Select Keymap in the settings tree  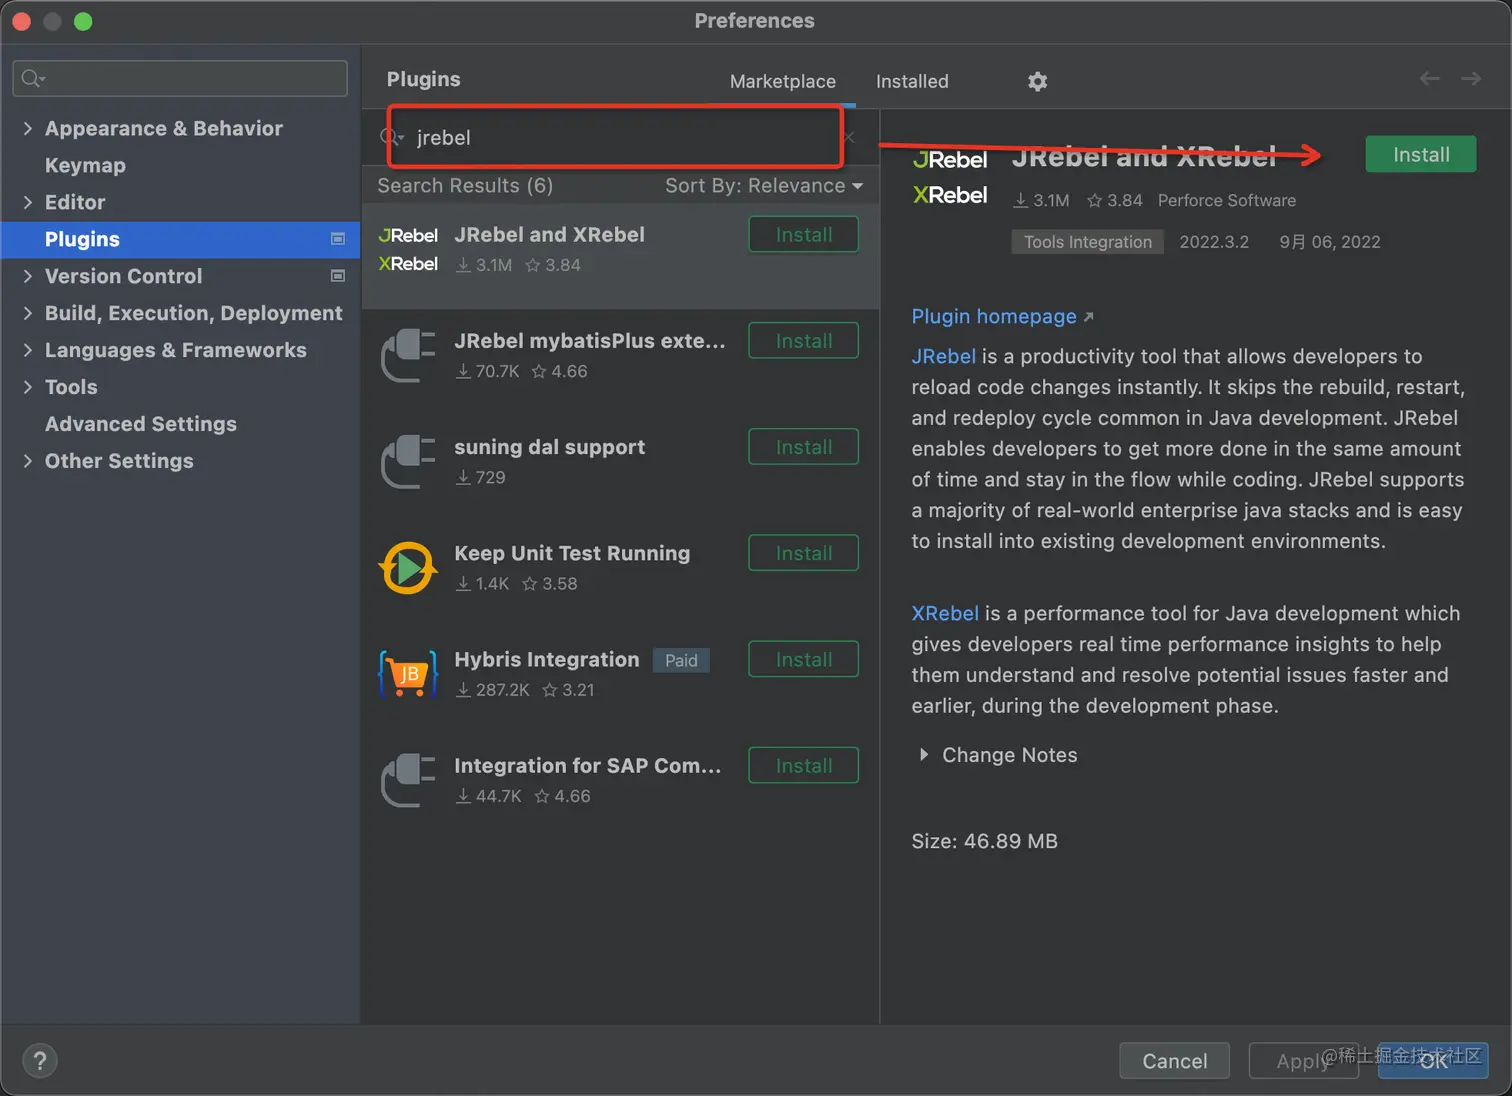(85, 165)
